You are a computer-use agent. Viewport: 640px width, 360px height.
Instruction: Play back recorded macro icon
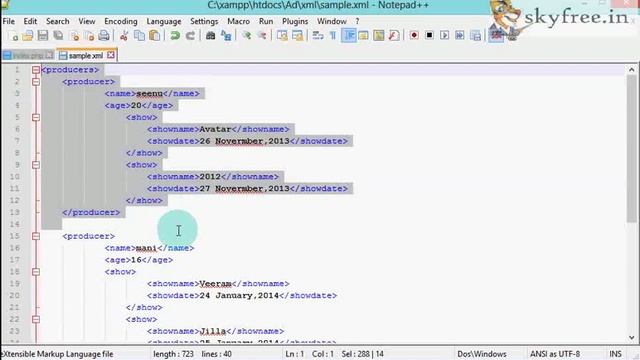(x=444, y=36)
